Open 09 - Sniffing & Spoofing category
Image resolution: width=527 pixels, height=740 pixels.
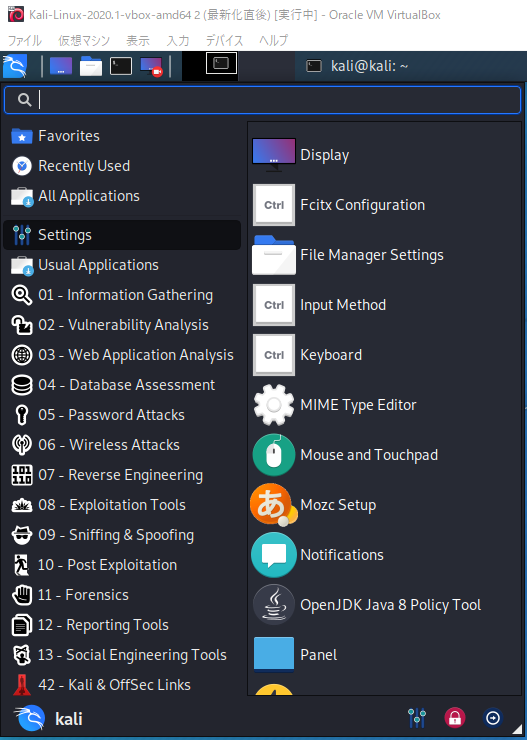pos(122,535)
